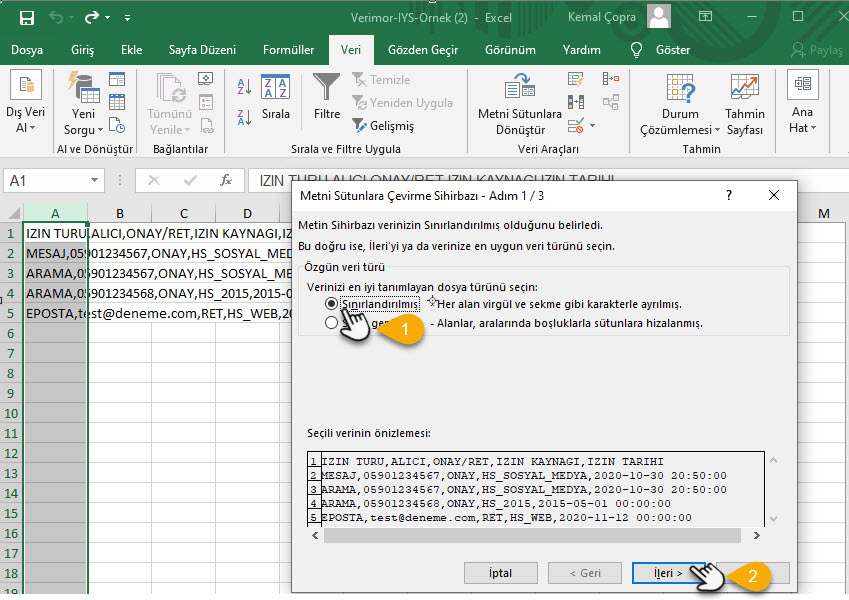Click Queries & Connections icon in Bağlantılar
The height and width of the screenshot is (600, 849).
coord(206,79)
